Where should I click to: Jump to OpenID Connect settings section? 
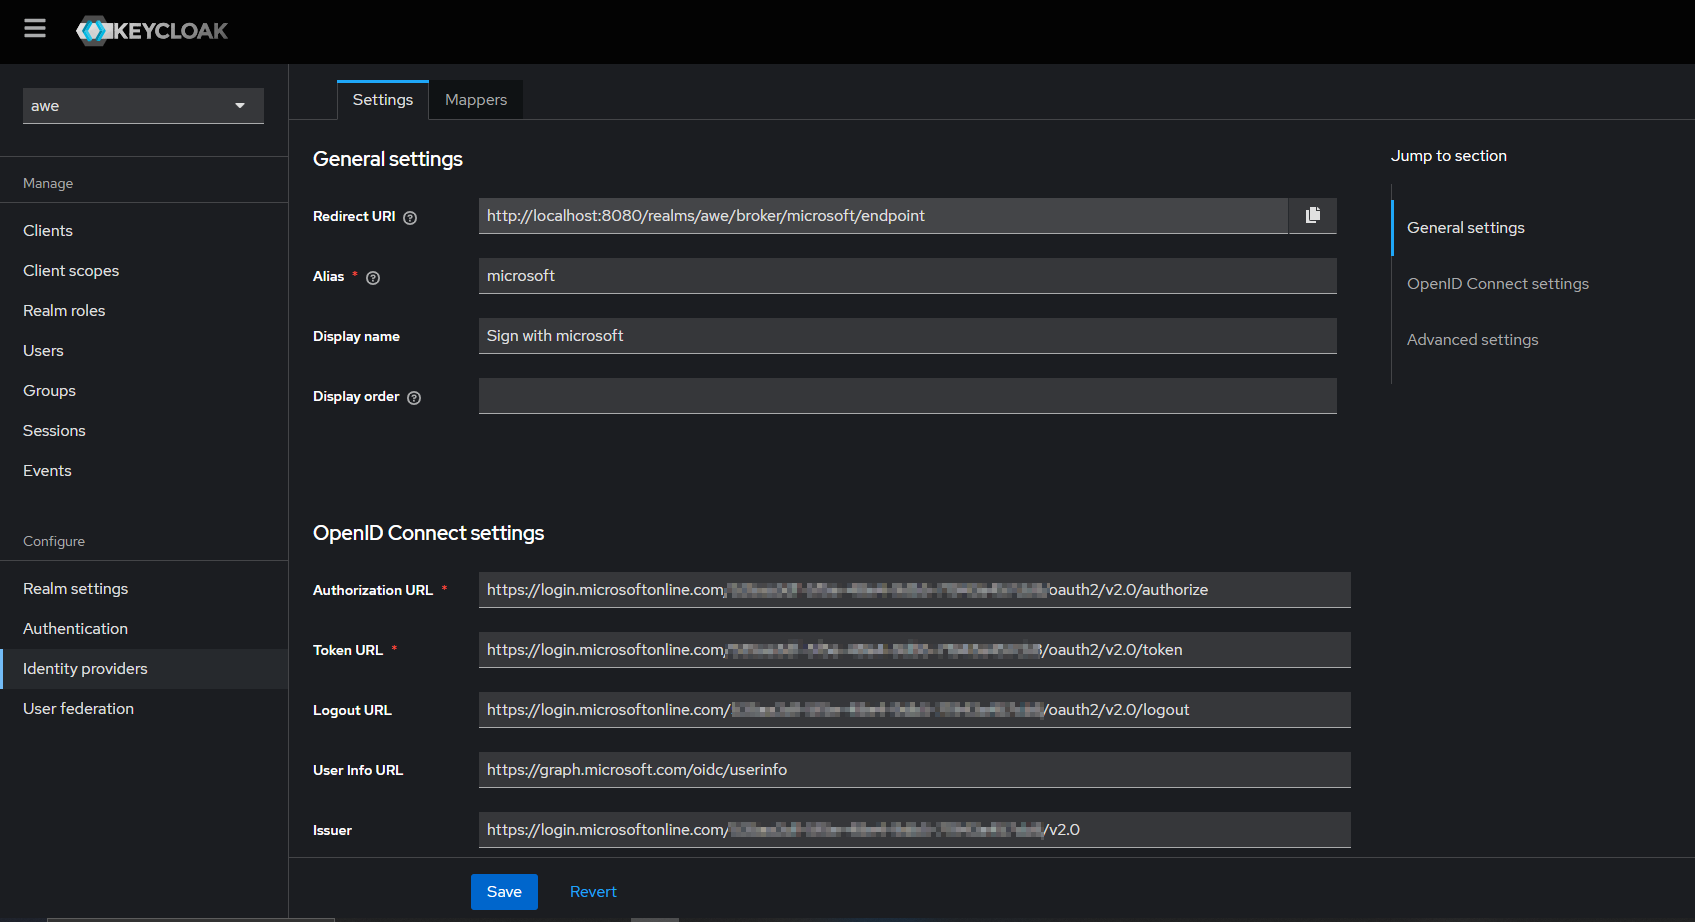coord(1498,284)
